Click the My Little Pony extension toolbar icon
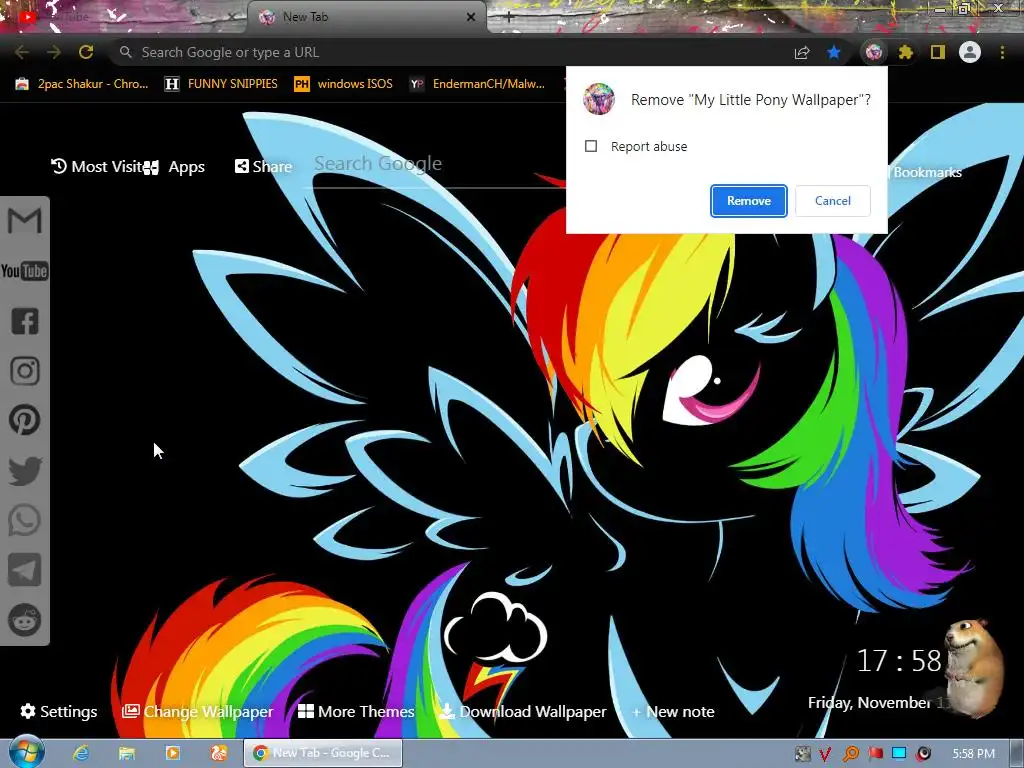Viewport: 1024px width, 768px height. (x=874, y=52)
